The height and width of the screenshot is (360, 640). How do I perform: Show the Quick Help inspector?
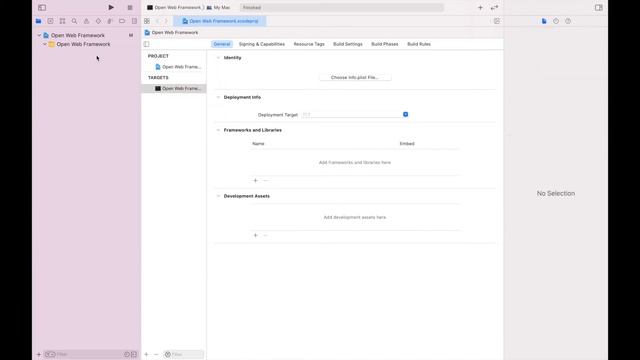pos(568,21)
